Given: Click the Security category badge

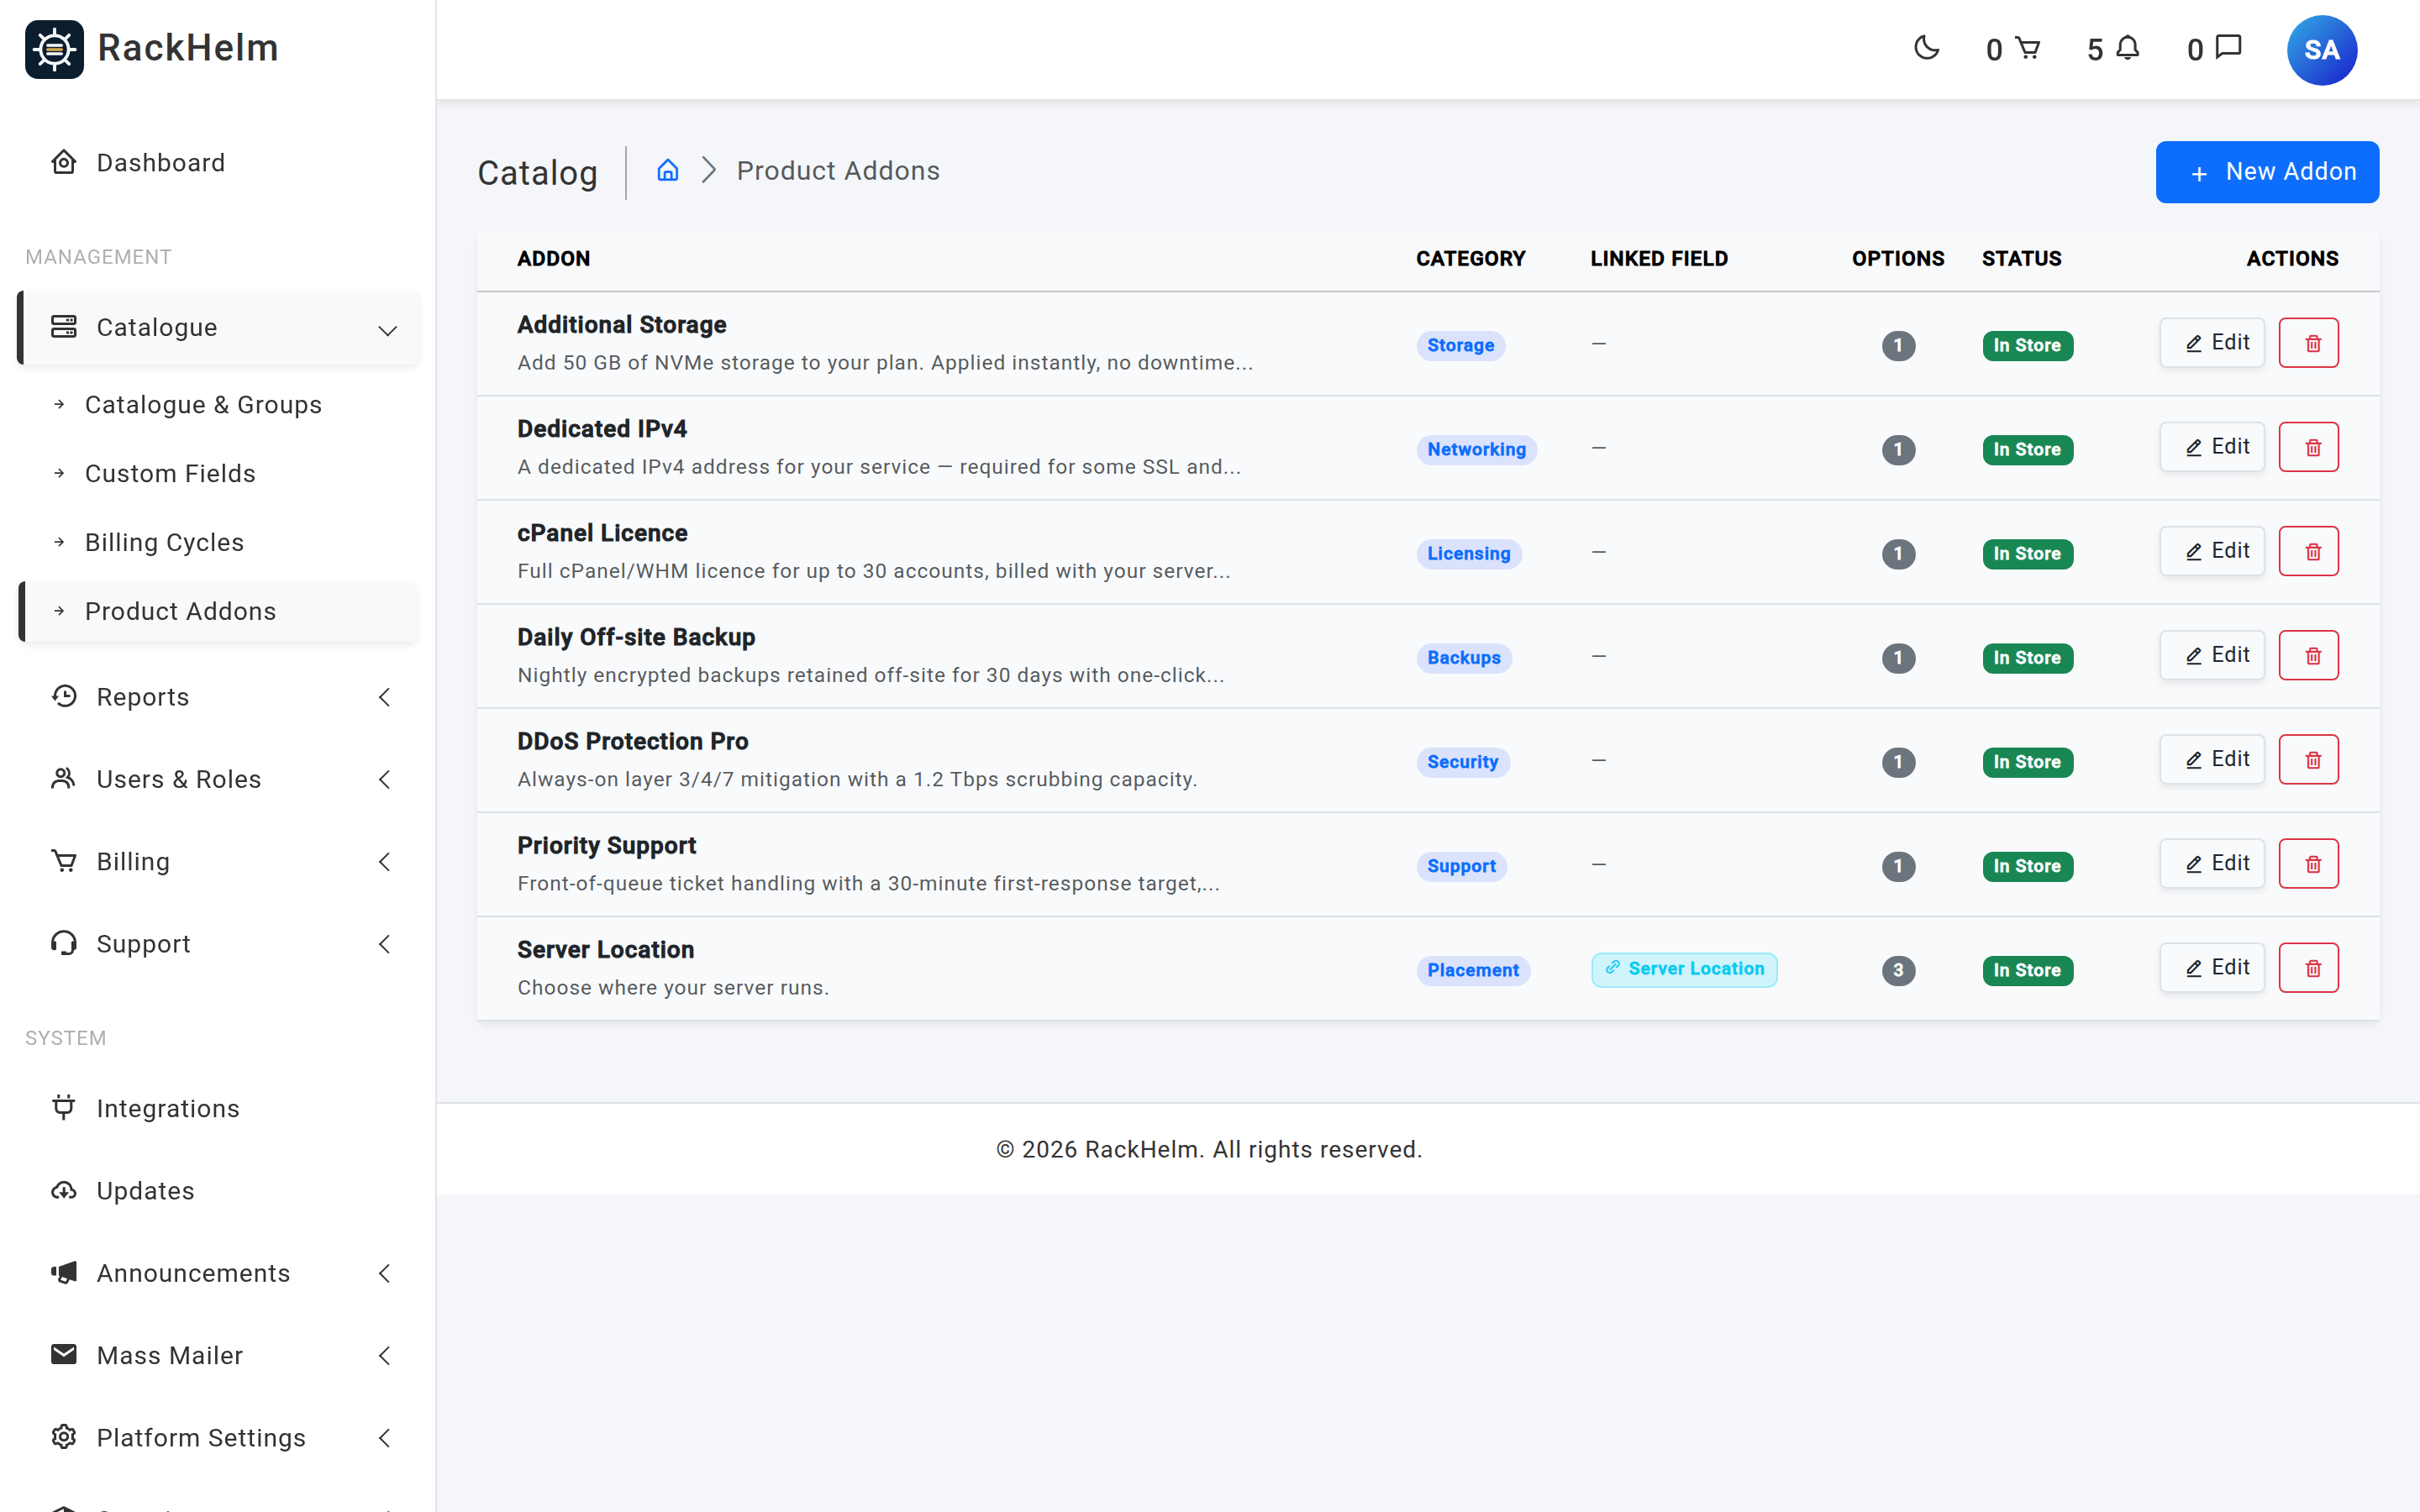Looking at the screenshot, I should (x=1462, y=762).
